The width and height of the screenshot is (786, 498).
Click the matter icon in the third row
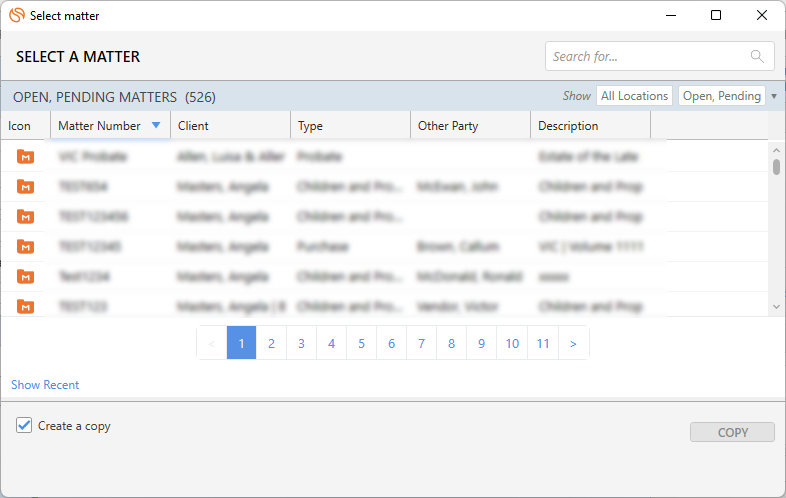[25, 217]
